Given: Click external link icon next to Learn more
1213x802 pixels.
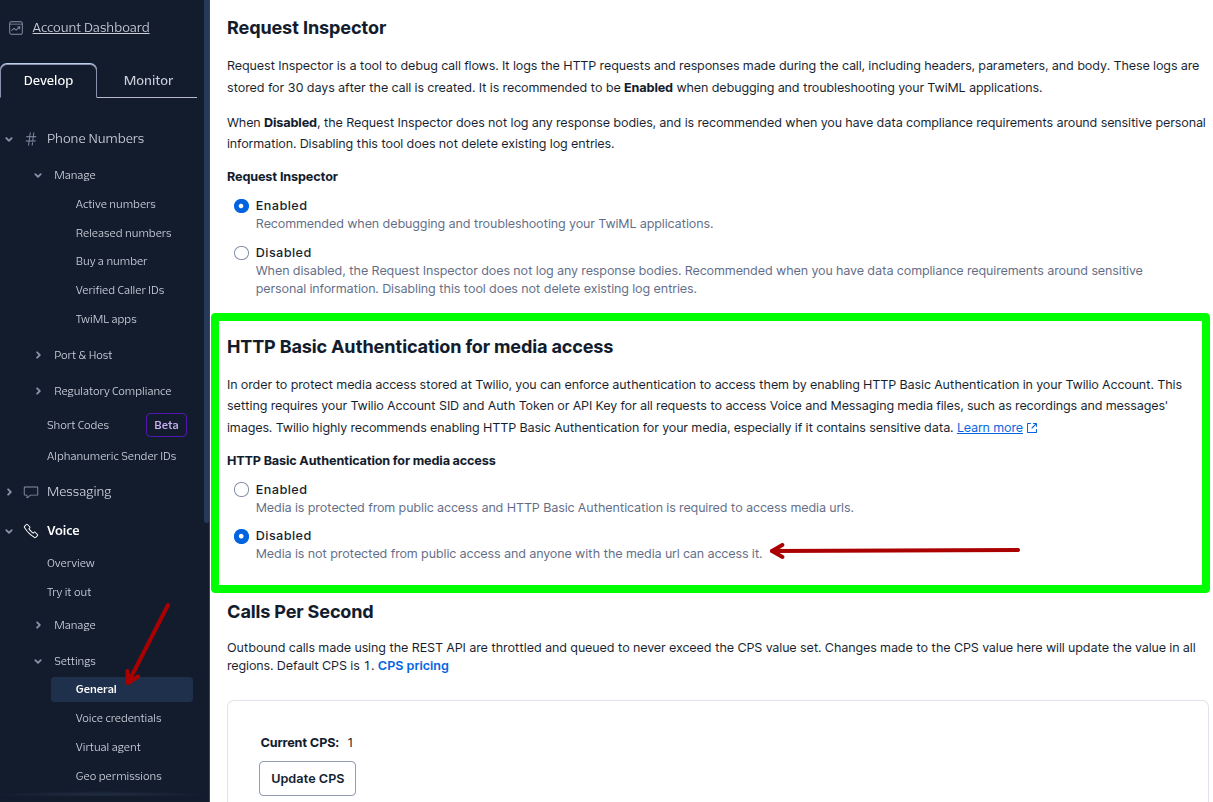Looking at the screenshot, I should (x=1033, y=428).
